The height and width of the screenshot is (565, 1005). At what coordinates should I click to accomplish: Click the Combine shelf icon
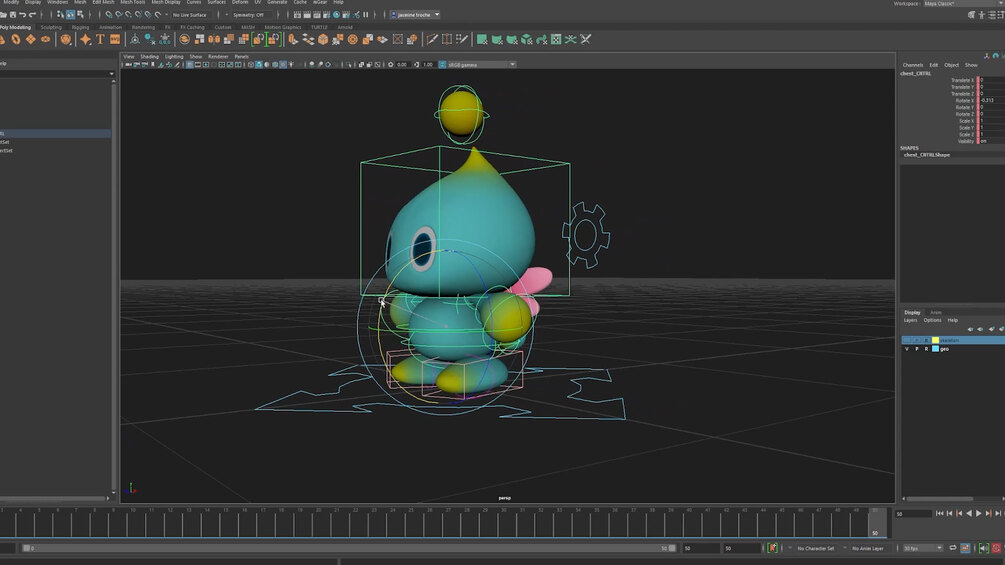point(199,40)
